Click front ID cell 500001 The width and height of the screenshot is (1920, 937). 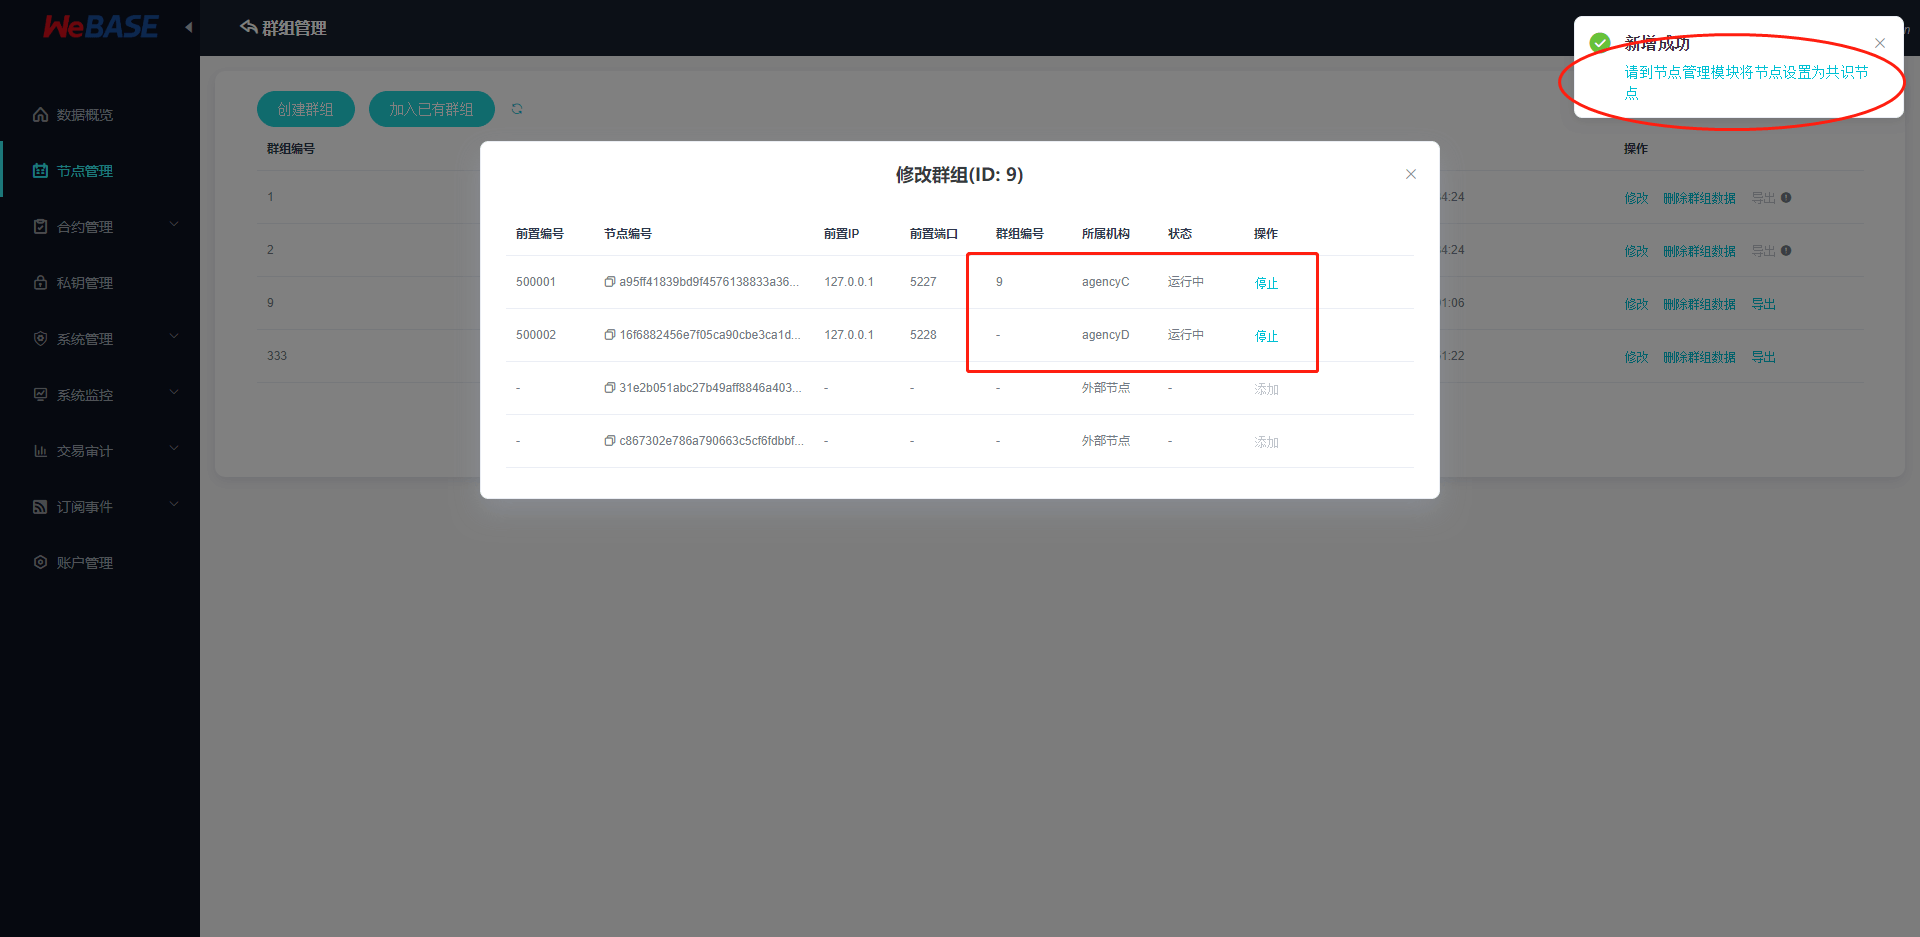tap(535, 282)
